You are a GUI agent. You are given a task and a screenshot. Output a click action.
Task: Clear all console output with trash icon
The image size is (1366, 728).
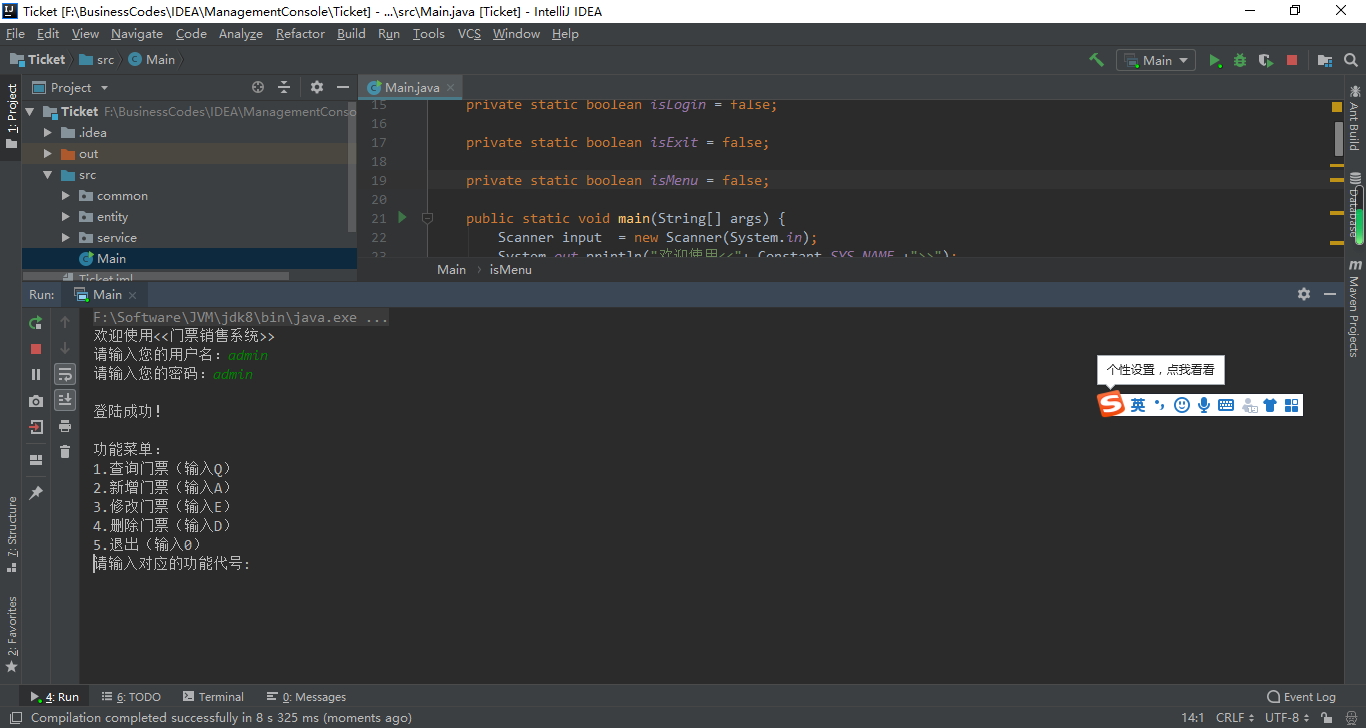(65, 452)
